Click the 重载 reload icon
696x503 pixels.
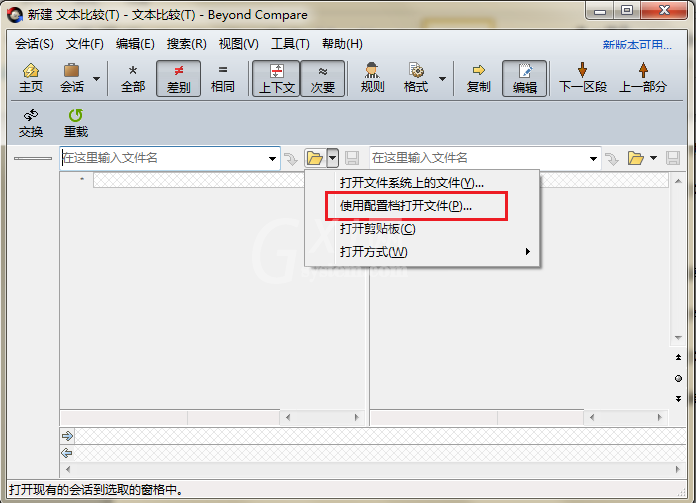tap(76, 123)
